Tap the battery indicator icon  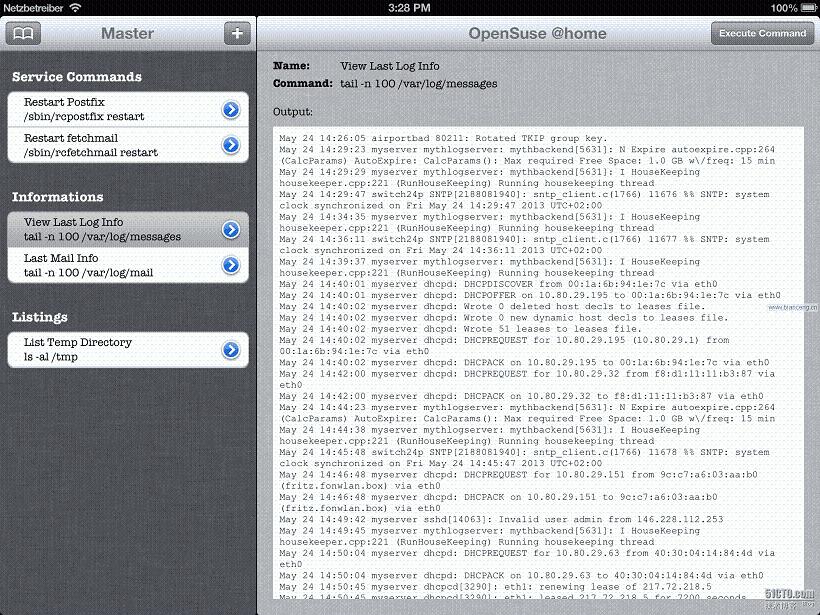click(x=809, y=8)
